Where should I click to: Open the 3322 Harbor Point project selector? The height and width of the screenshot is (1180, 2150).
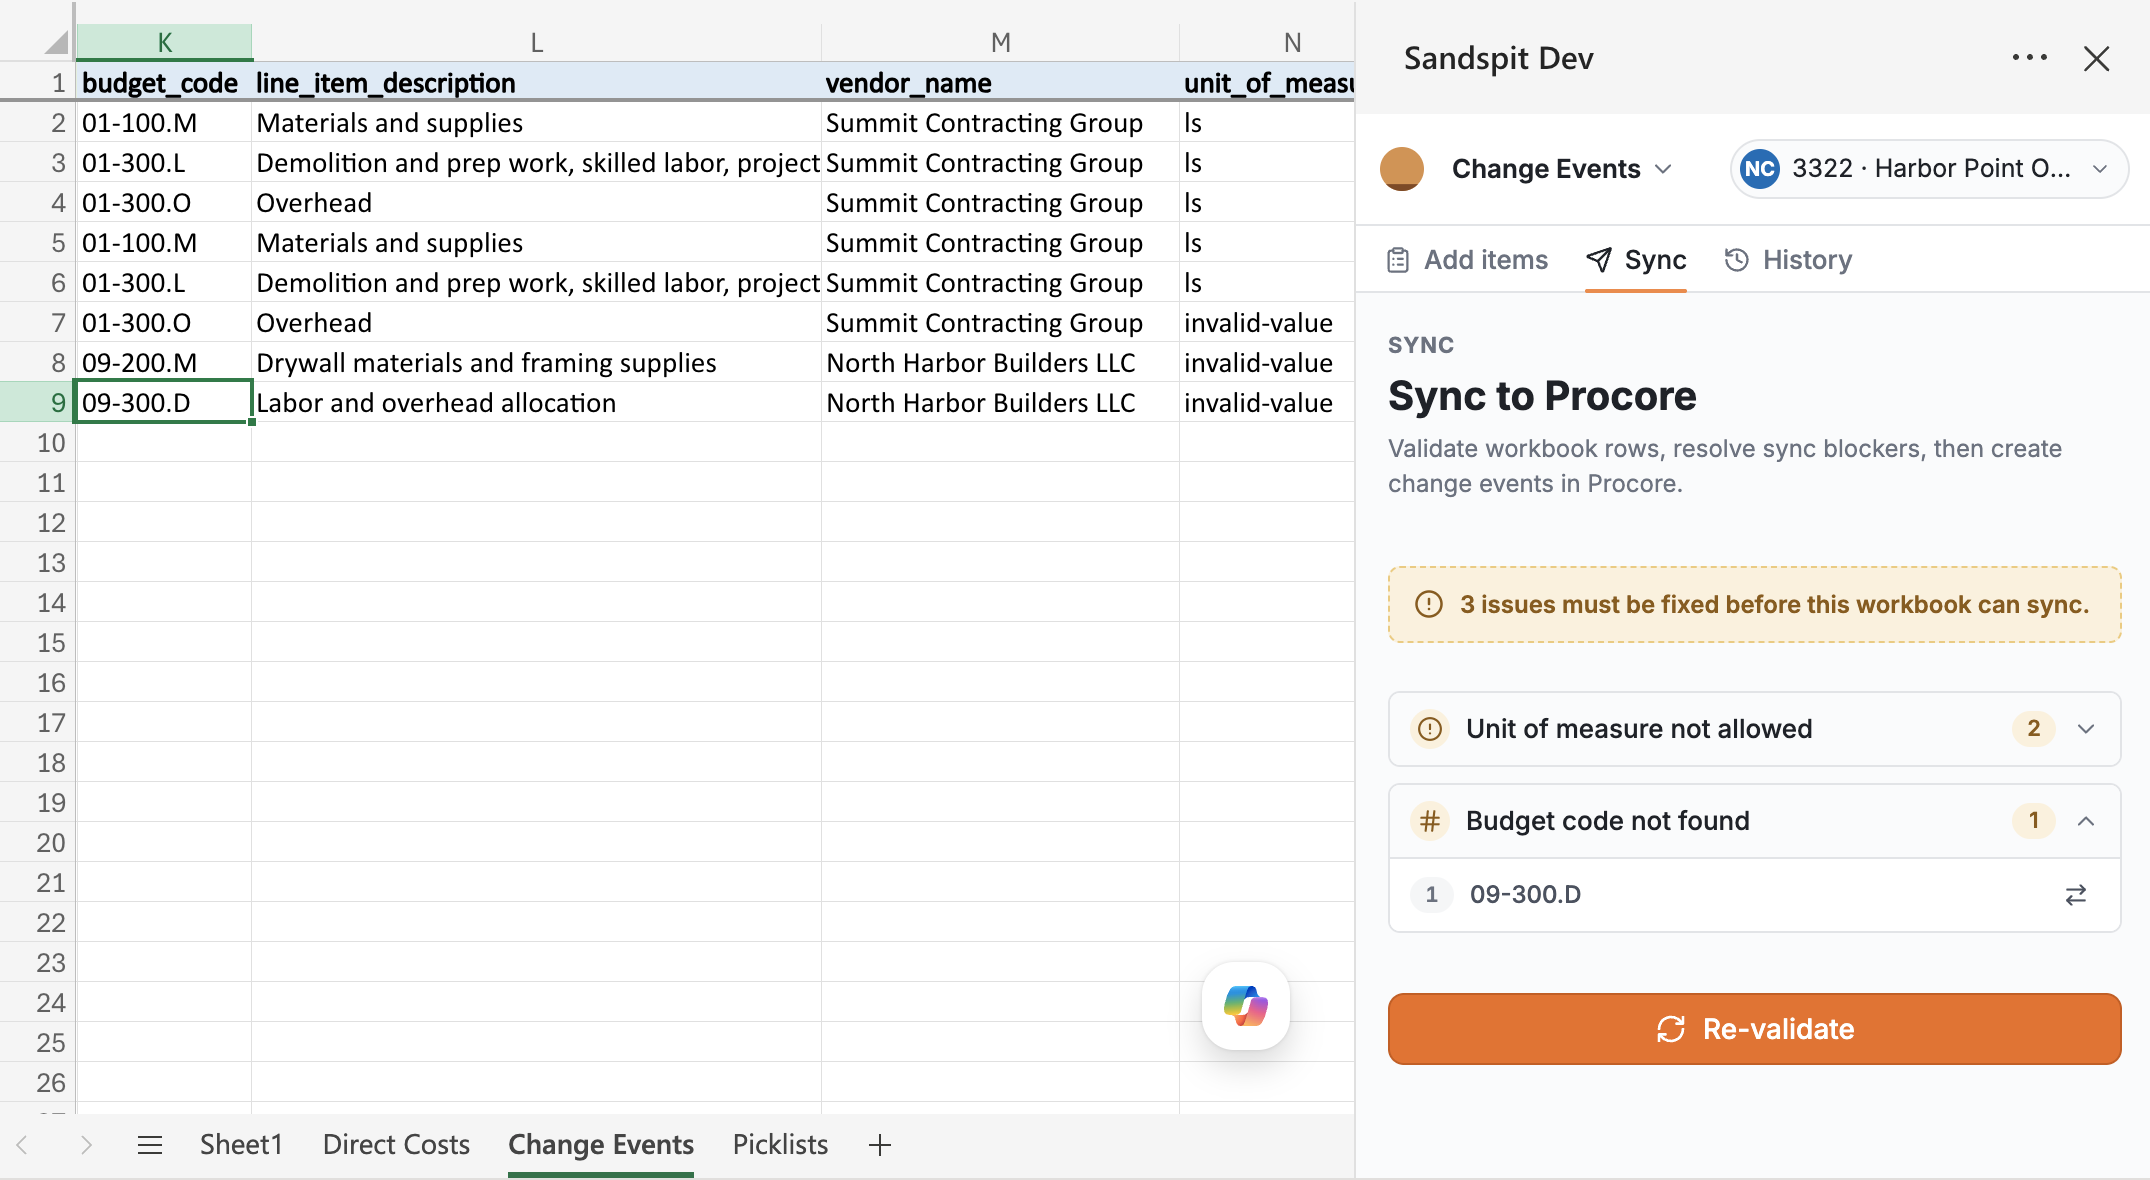click(1928, 169)
